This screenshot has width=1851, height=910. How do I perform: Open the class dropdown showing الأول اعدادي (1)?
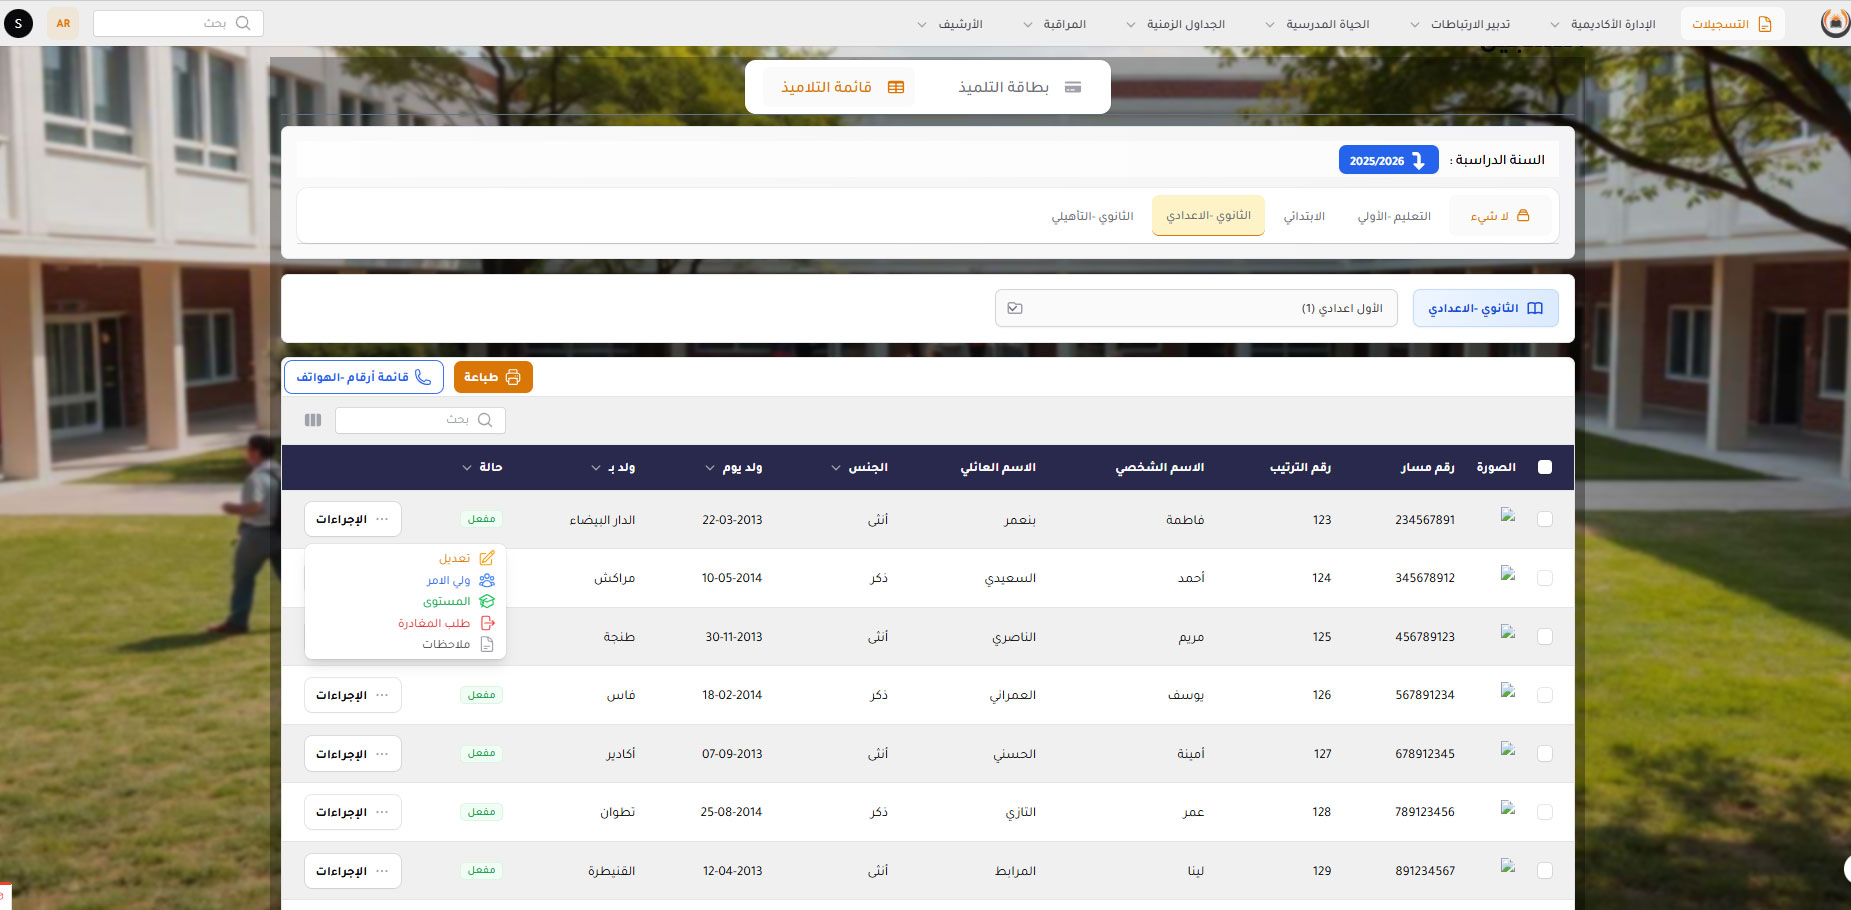tap(1196, 308)
